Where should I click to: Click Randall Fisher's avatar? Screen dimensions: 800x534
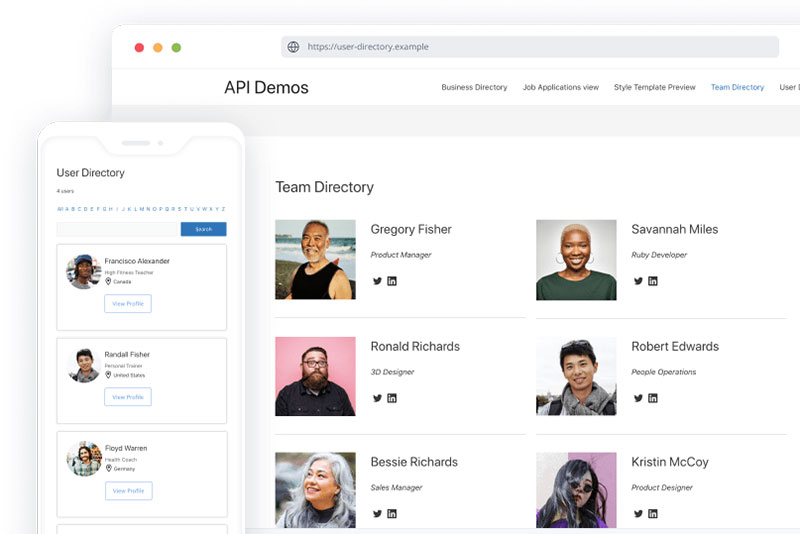click(x=84, y=365)
